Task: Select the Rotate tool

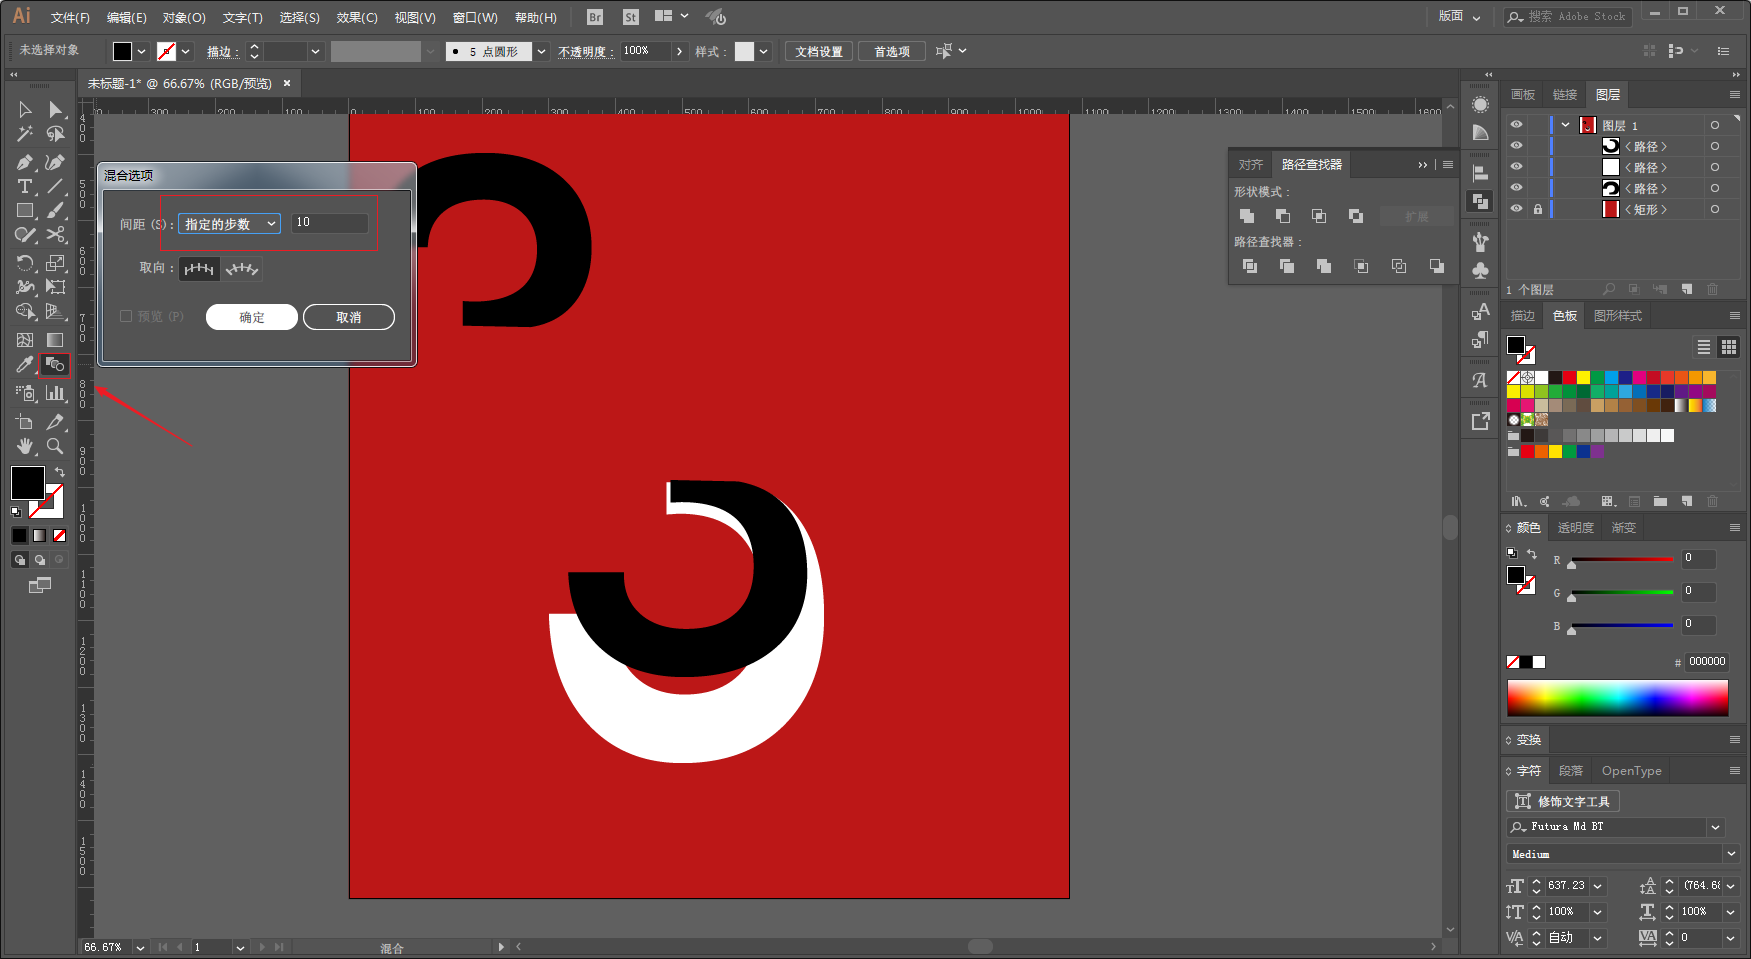Action: (x=25, y=263)
